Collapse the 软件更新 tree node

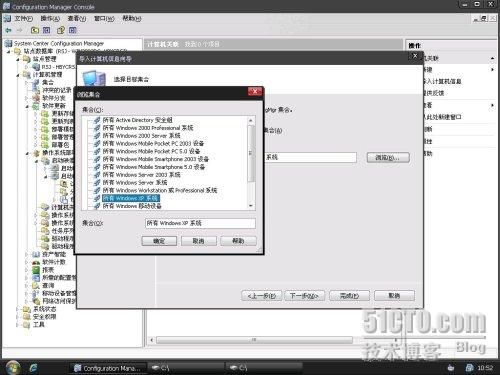point(27,106)
